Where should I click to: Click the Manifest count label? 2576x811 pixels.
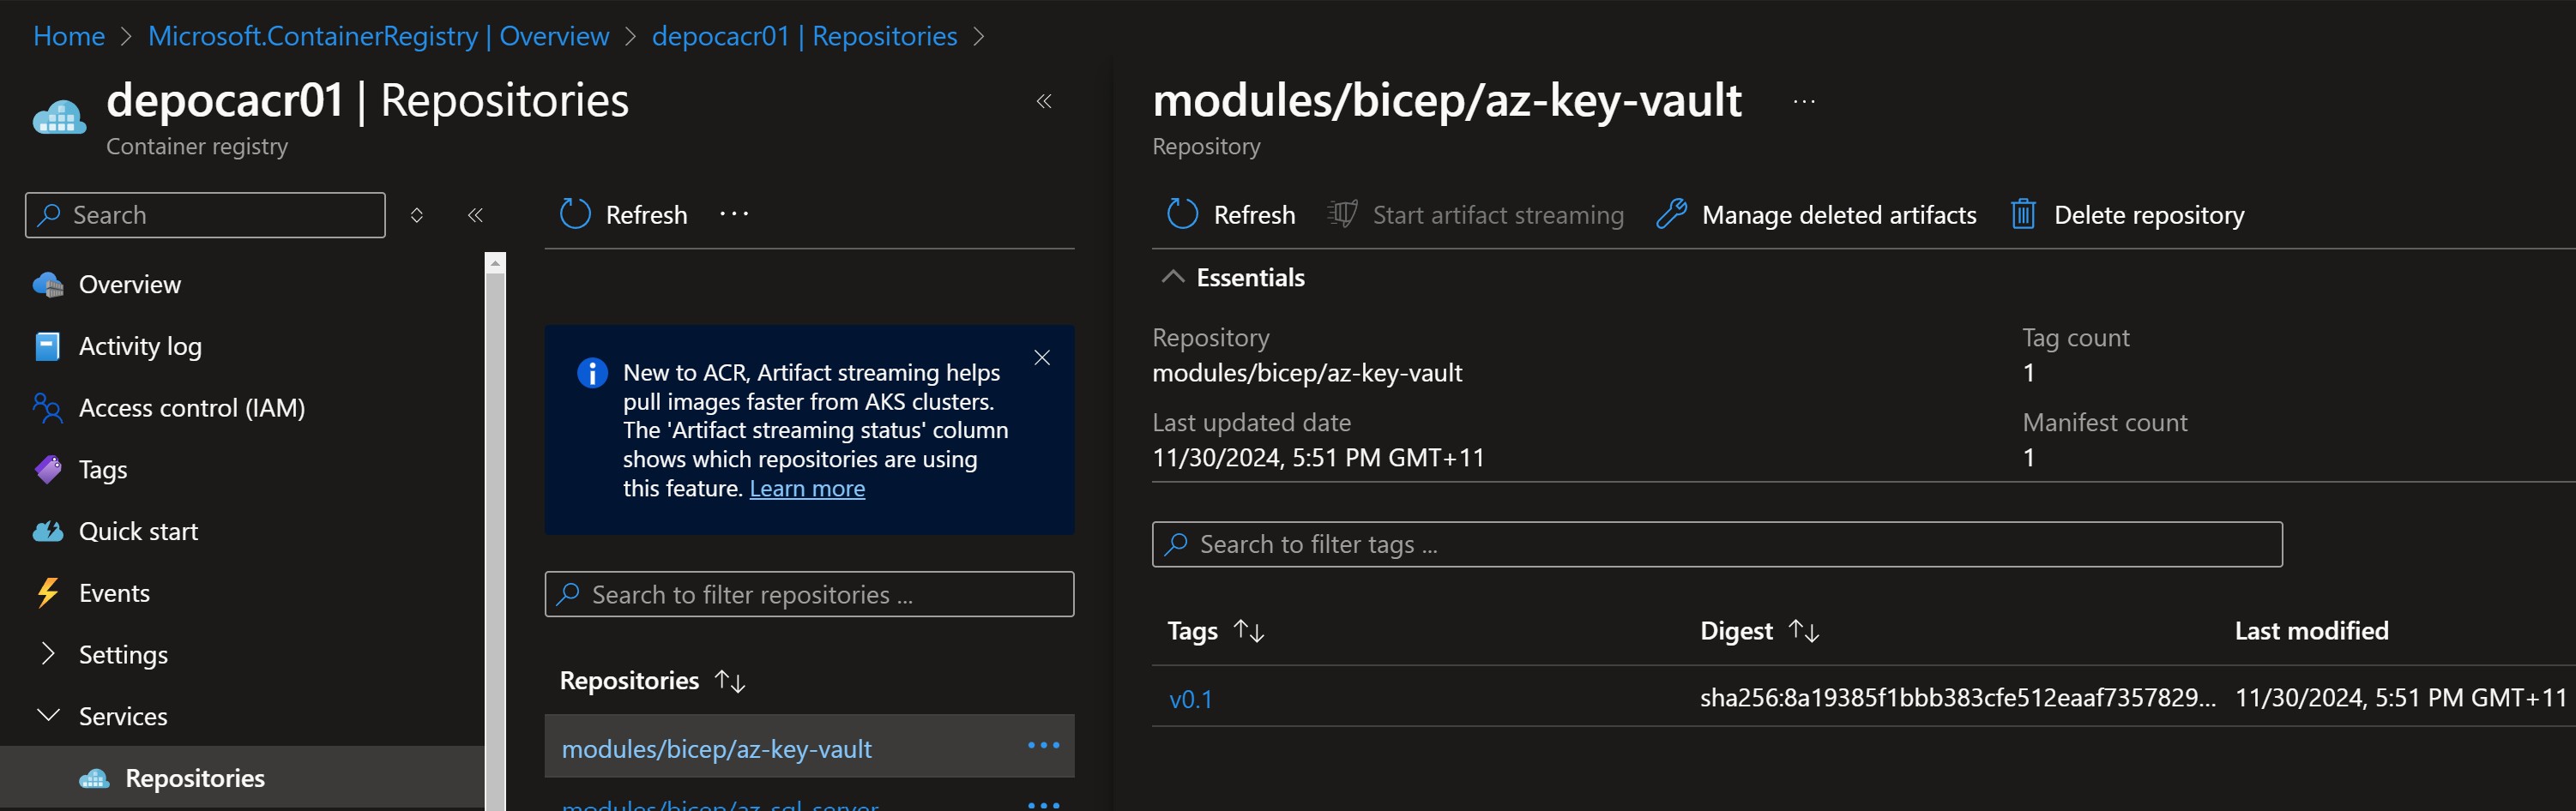click(2104, 423)
